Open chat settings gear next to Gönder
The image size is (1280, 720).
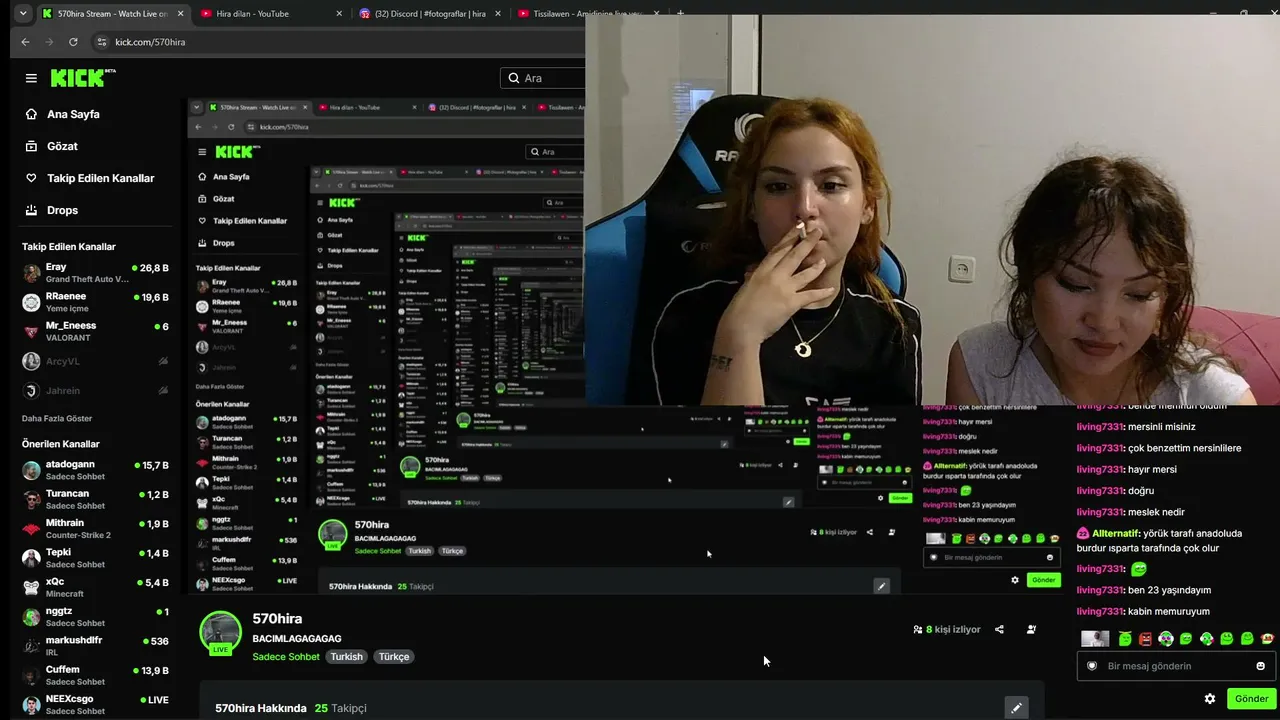[x=1210, y=699]
